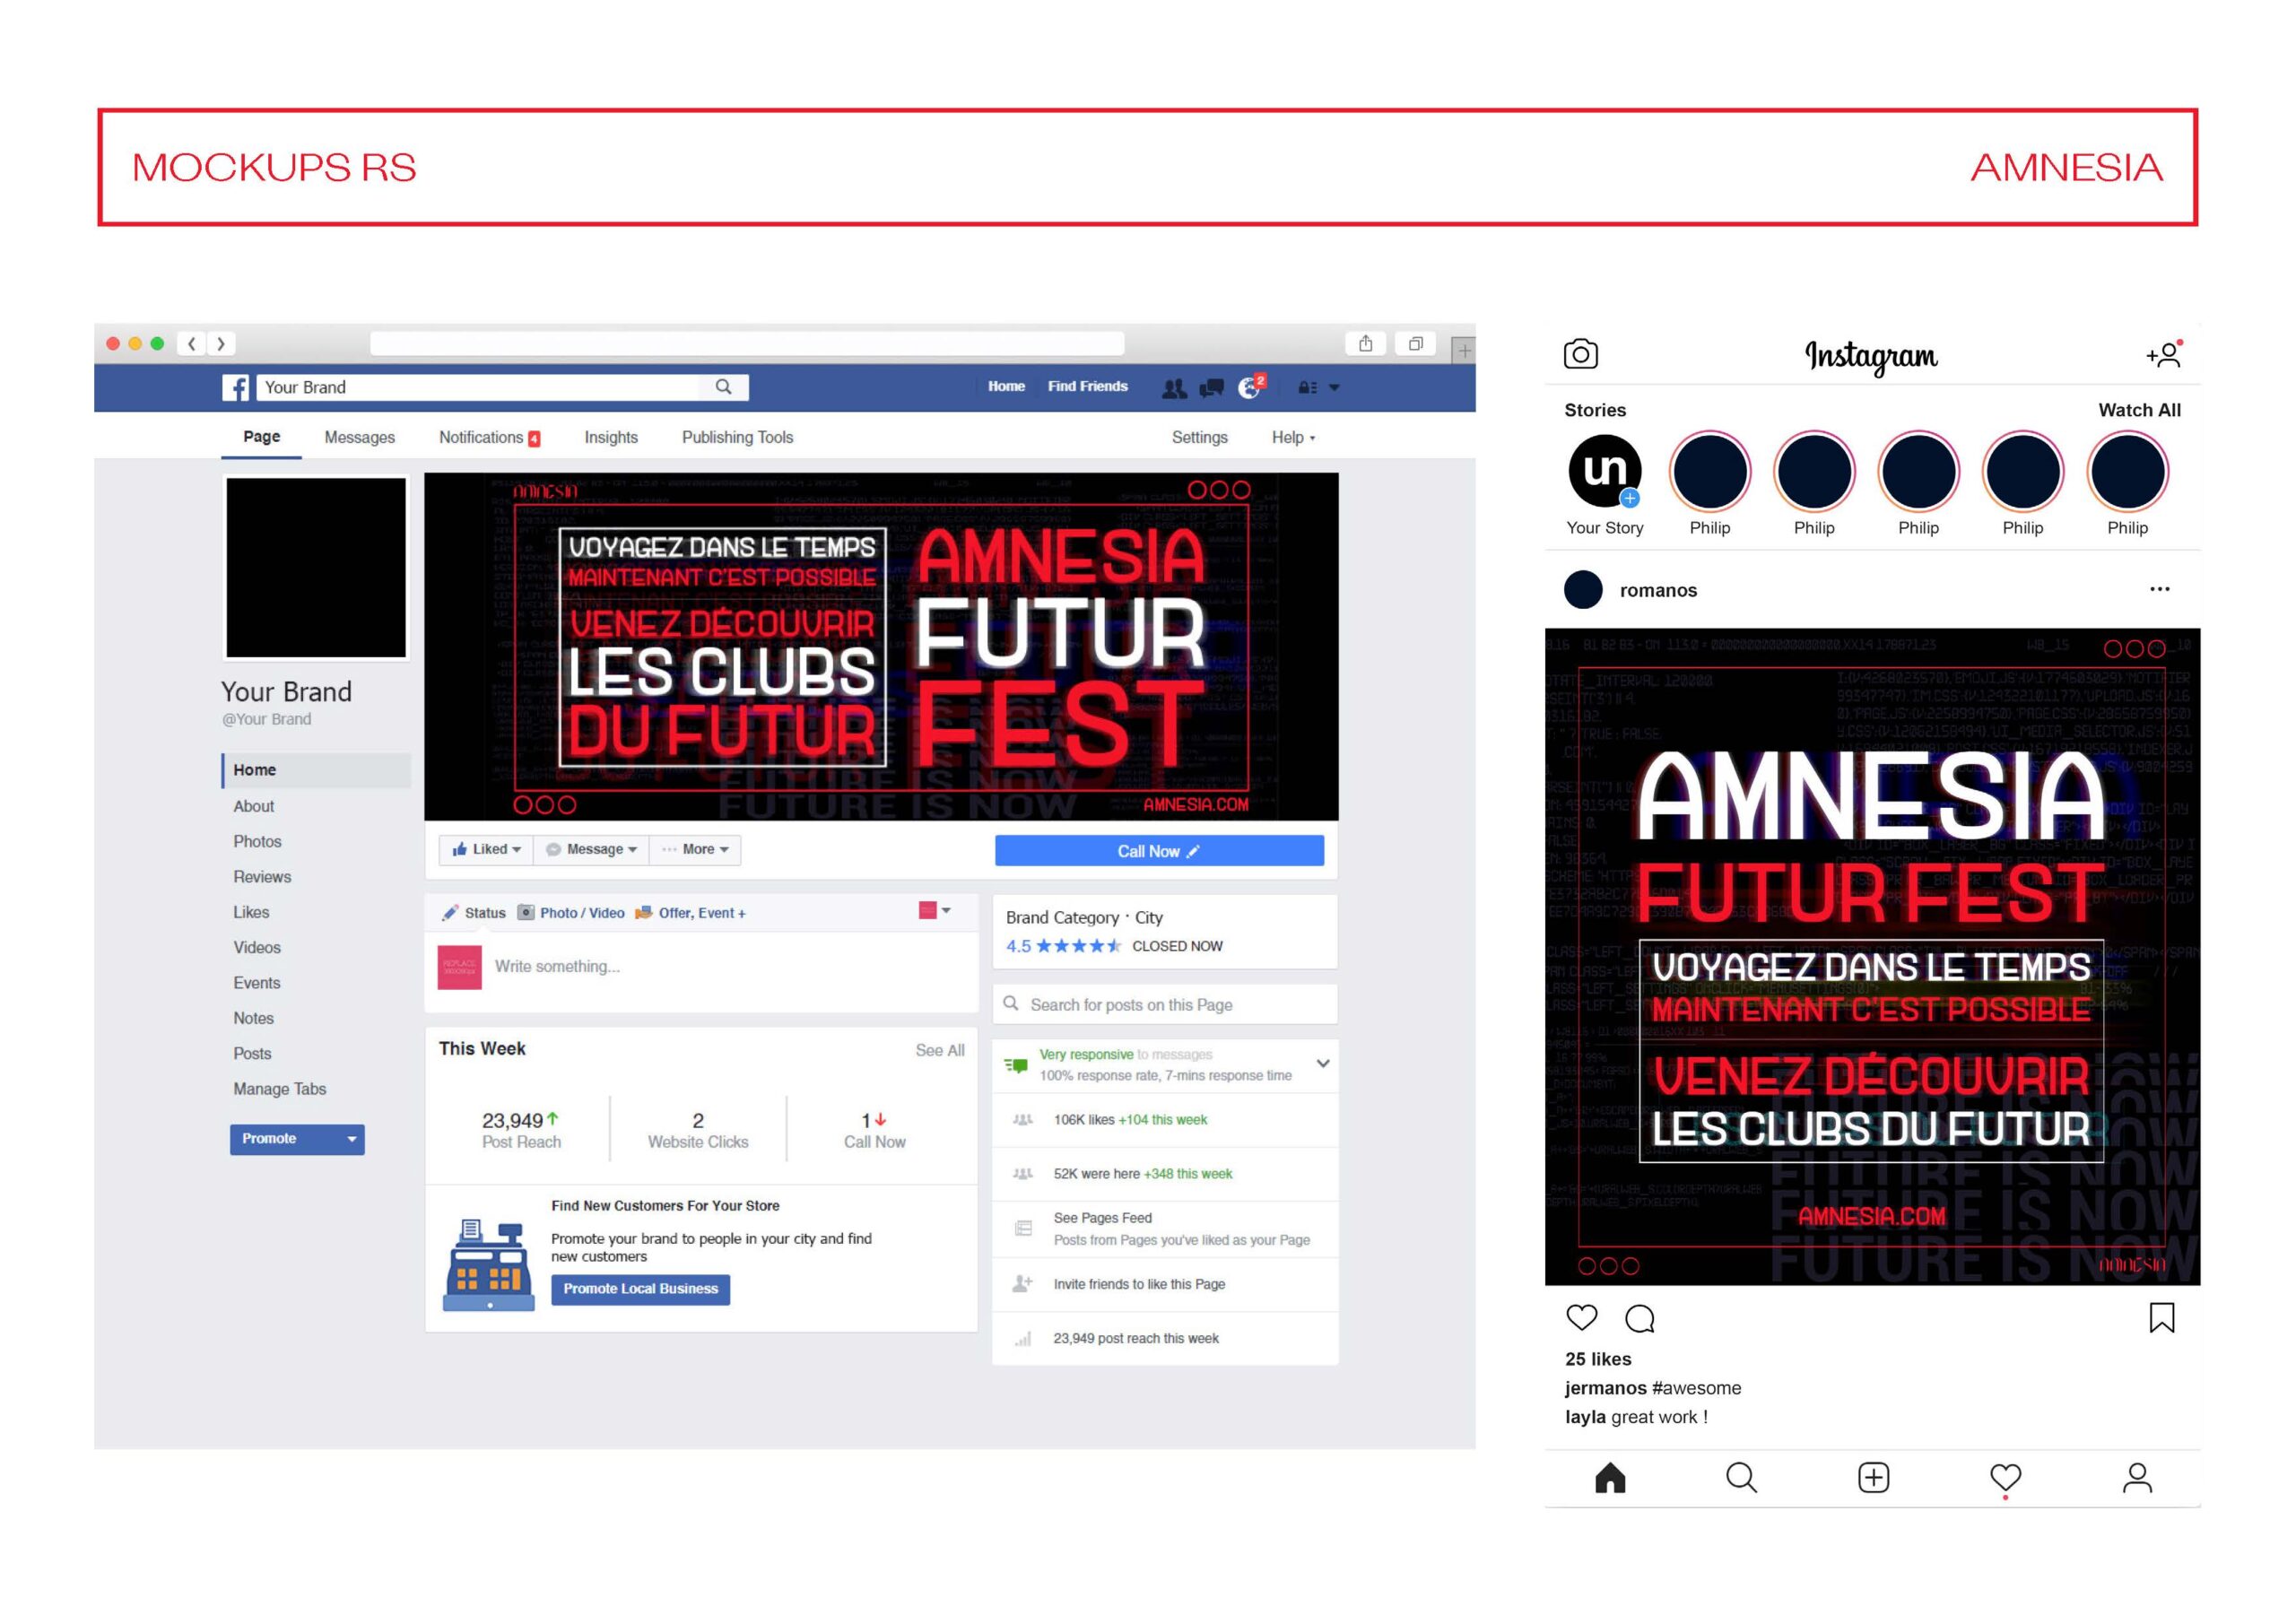This screenshot has width=2296, height=1624.
Task: Click Promote Local Business button
Action: pyautogui.click(x=640, y=1289)
